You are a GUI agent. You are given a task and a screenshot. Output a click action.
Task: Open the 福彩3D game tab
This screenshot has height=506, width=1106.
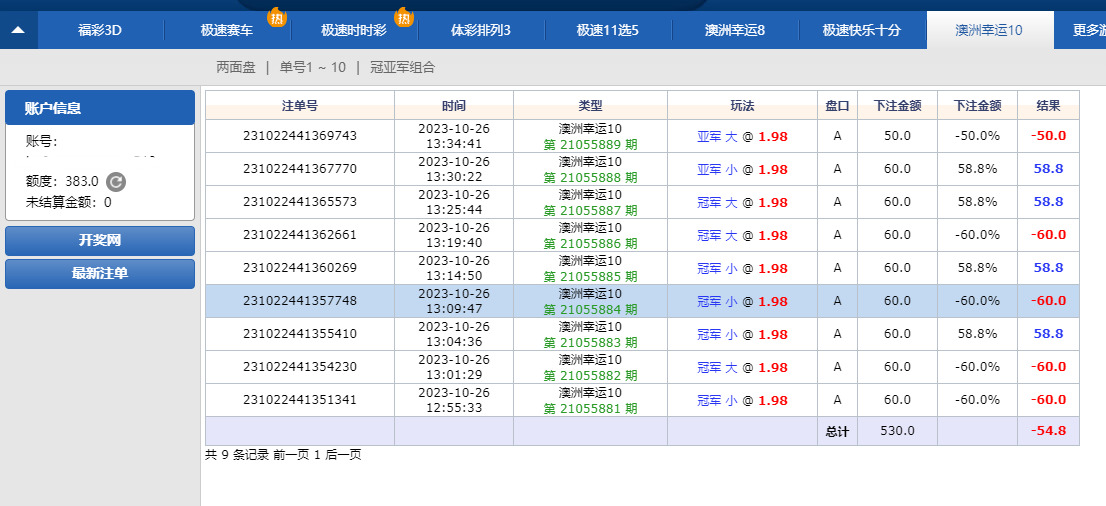[x=100, y=30]
